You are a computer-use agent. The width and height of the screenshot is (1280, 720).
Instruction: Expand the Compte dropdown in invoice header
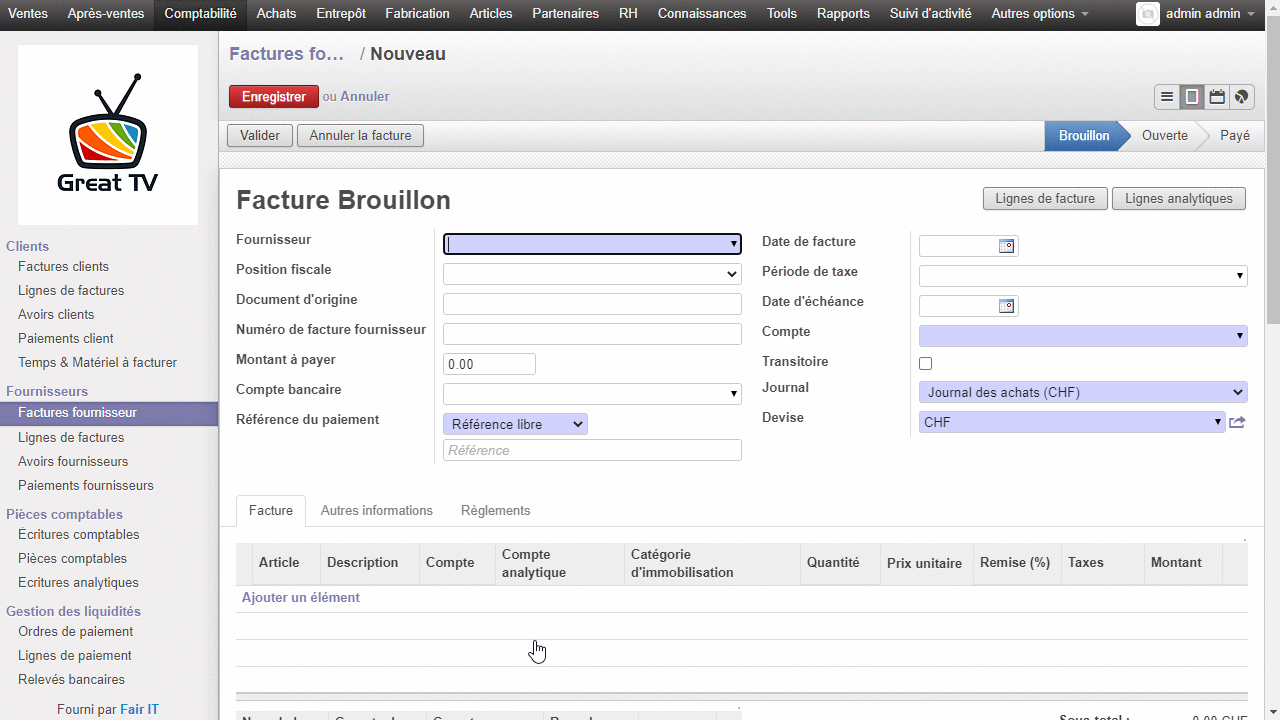click(1240, 336)
